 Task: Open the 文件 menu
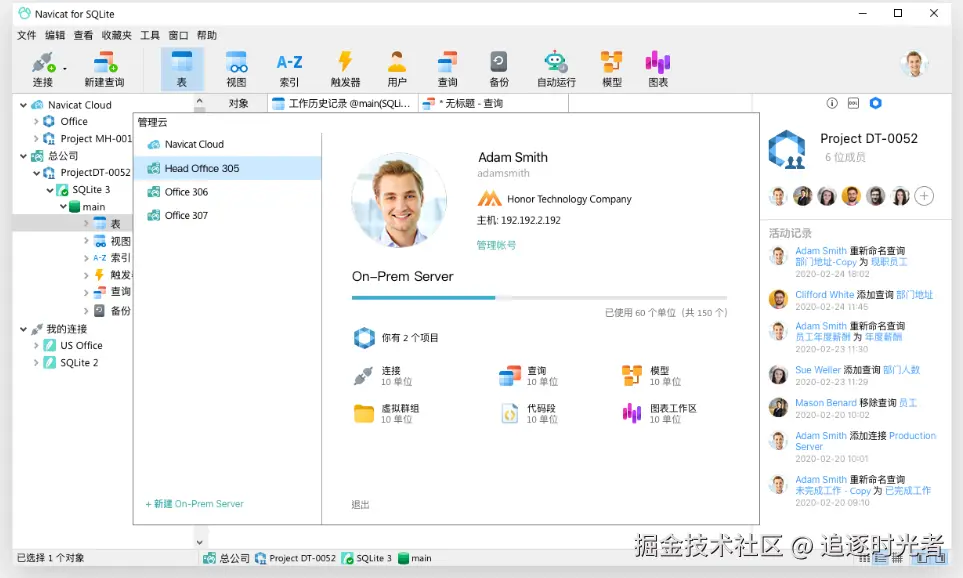(x=26, y=35)
